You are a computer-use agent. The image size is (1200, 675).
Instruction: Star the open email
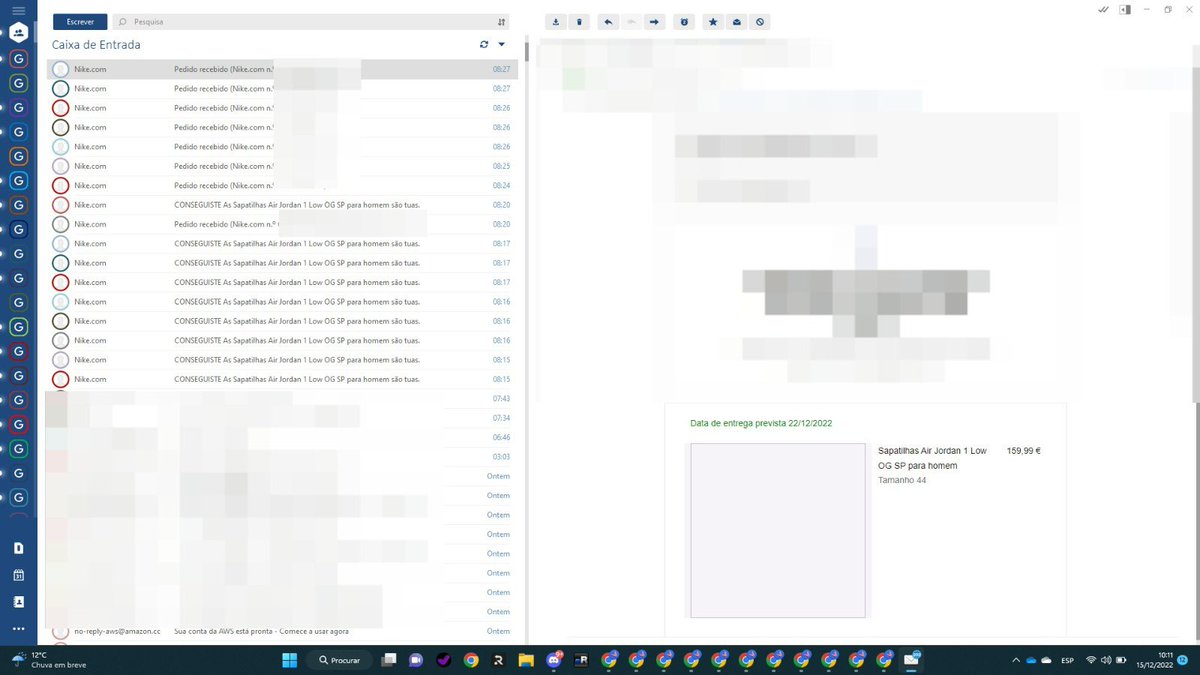point(713,22)
